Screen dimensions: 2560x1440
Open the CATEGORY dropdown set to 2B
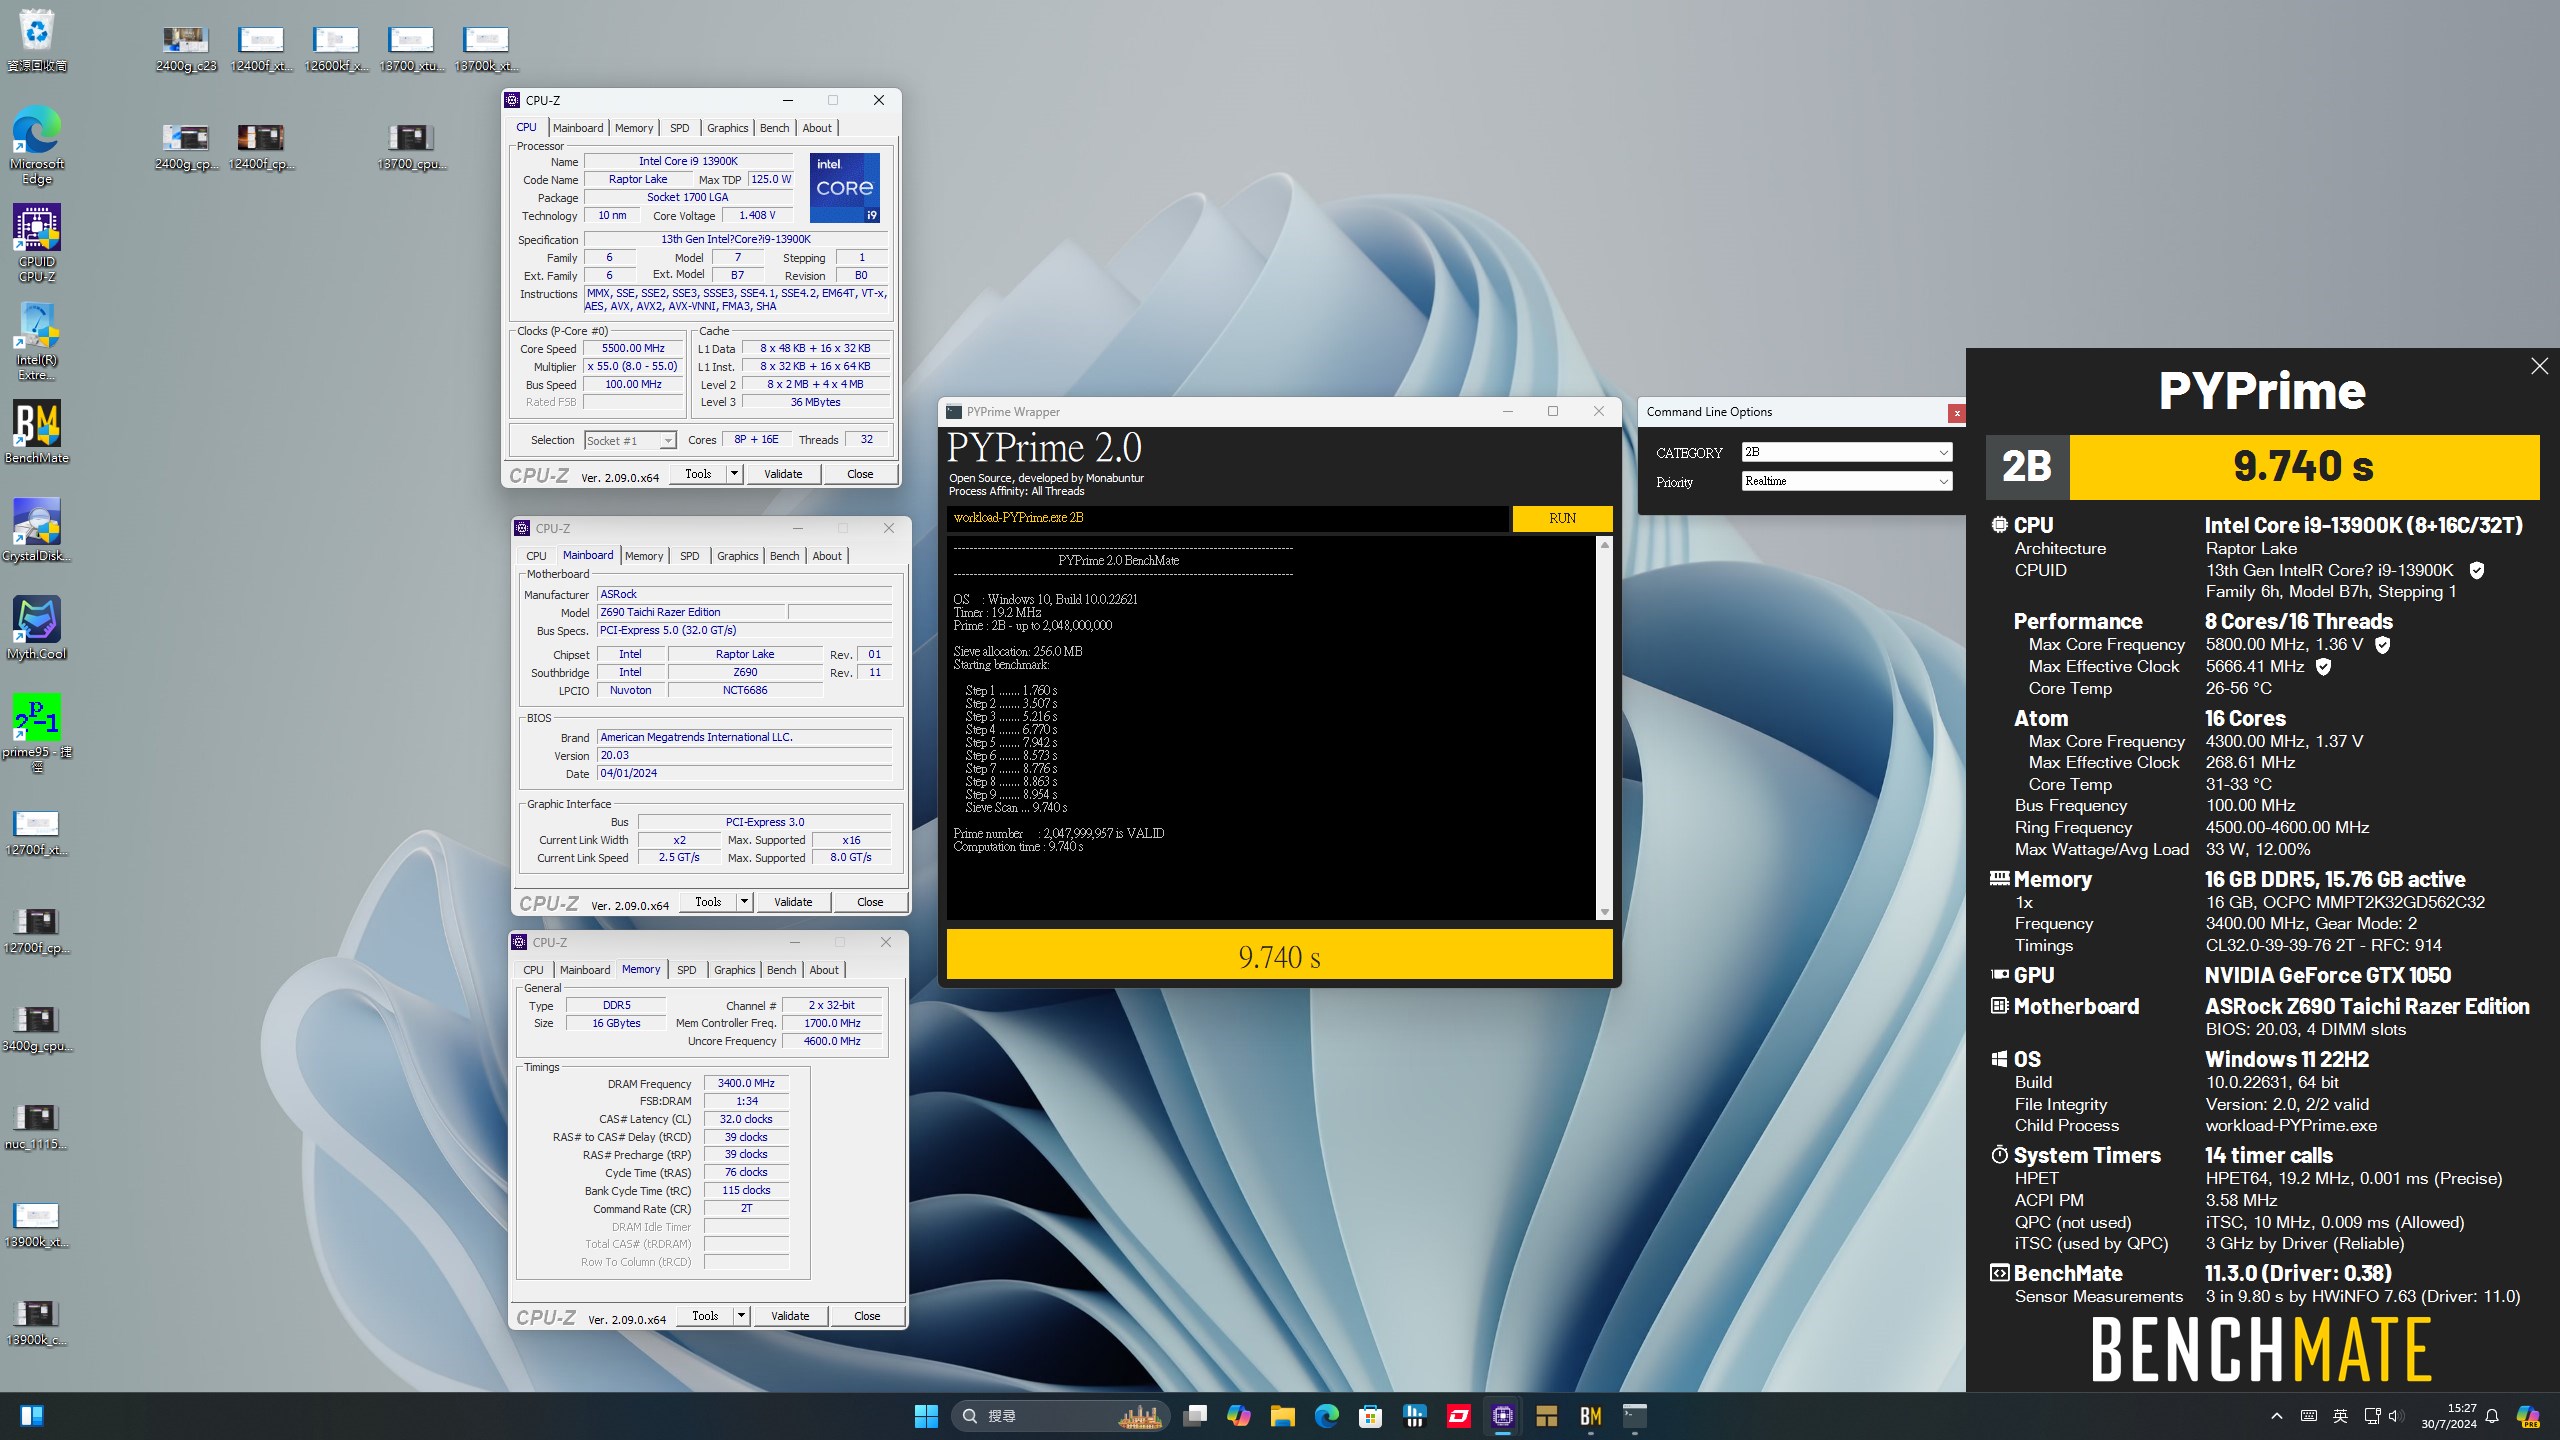(1846, 452)
